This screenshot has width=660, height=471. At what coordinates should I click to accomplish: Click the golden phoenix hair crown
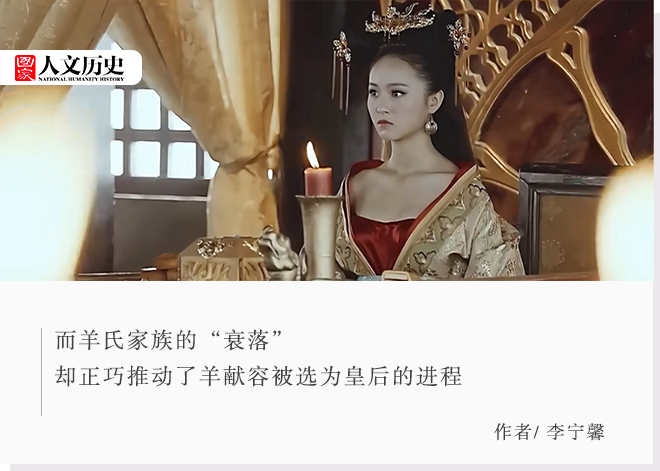[x=399, y=21]
